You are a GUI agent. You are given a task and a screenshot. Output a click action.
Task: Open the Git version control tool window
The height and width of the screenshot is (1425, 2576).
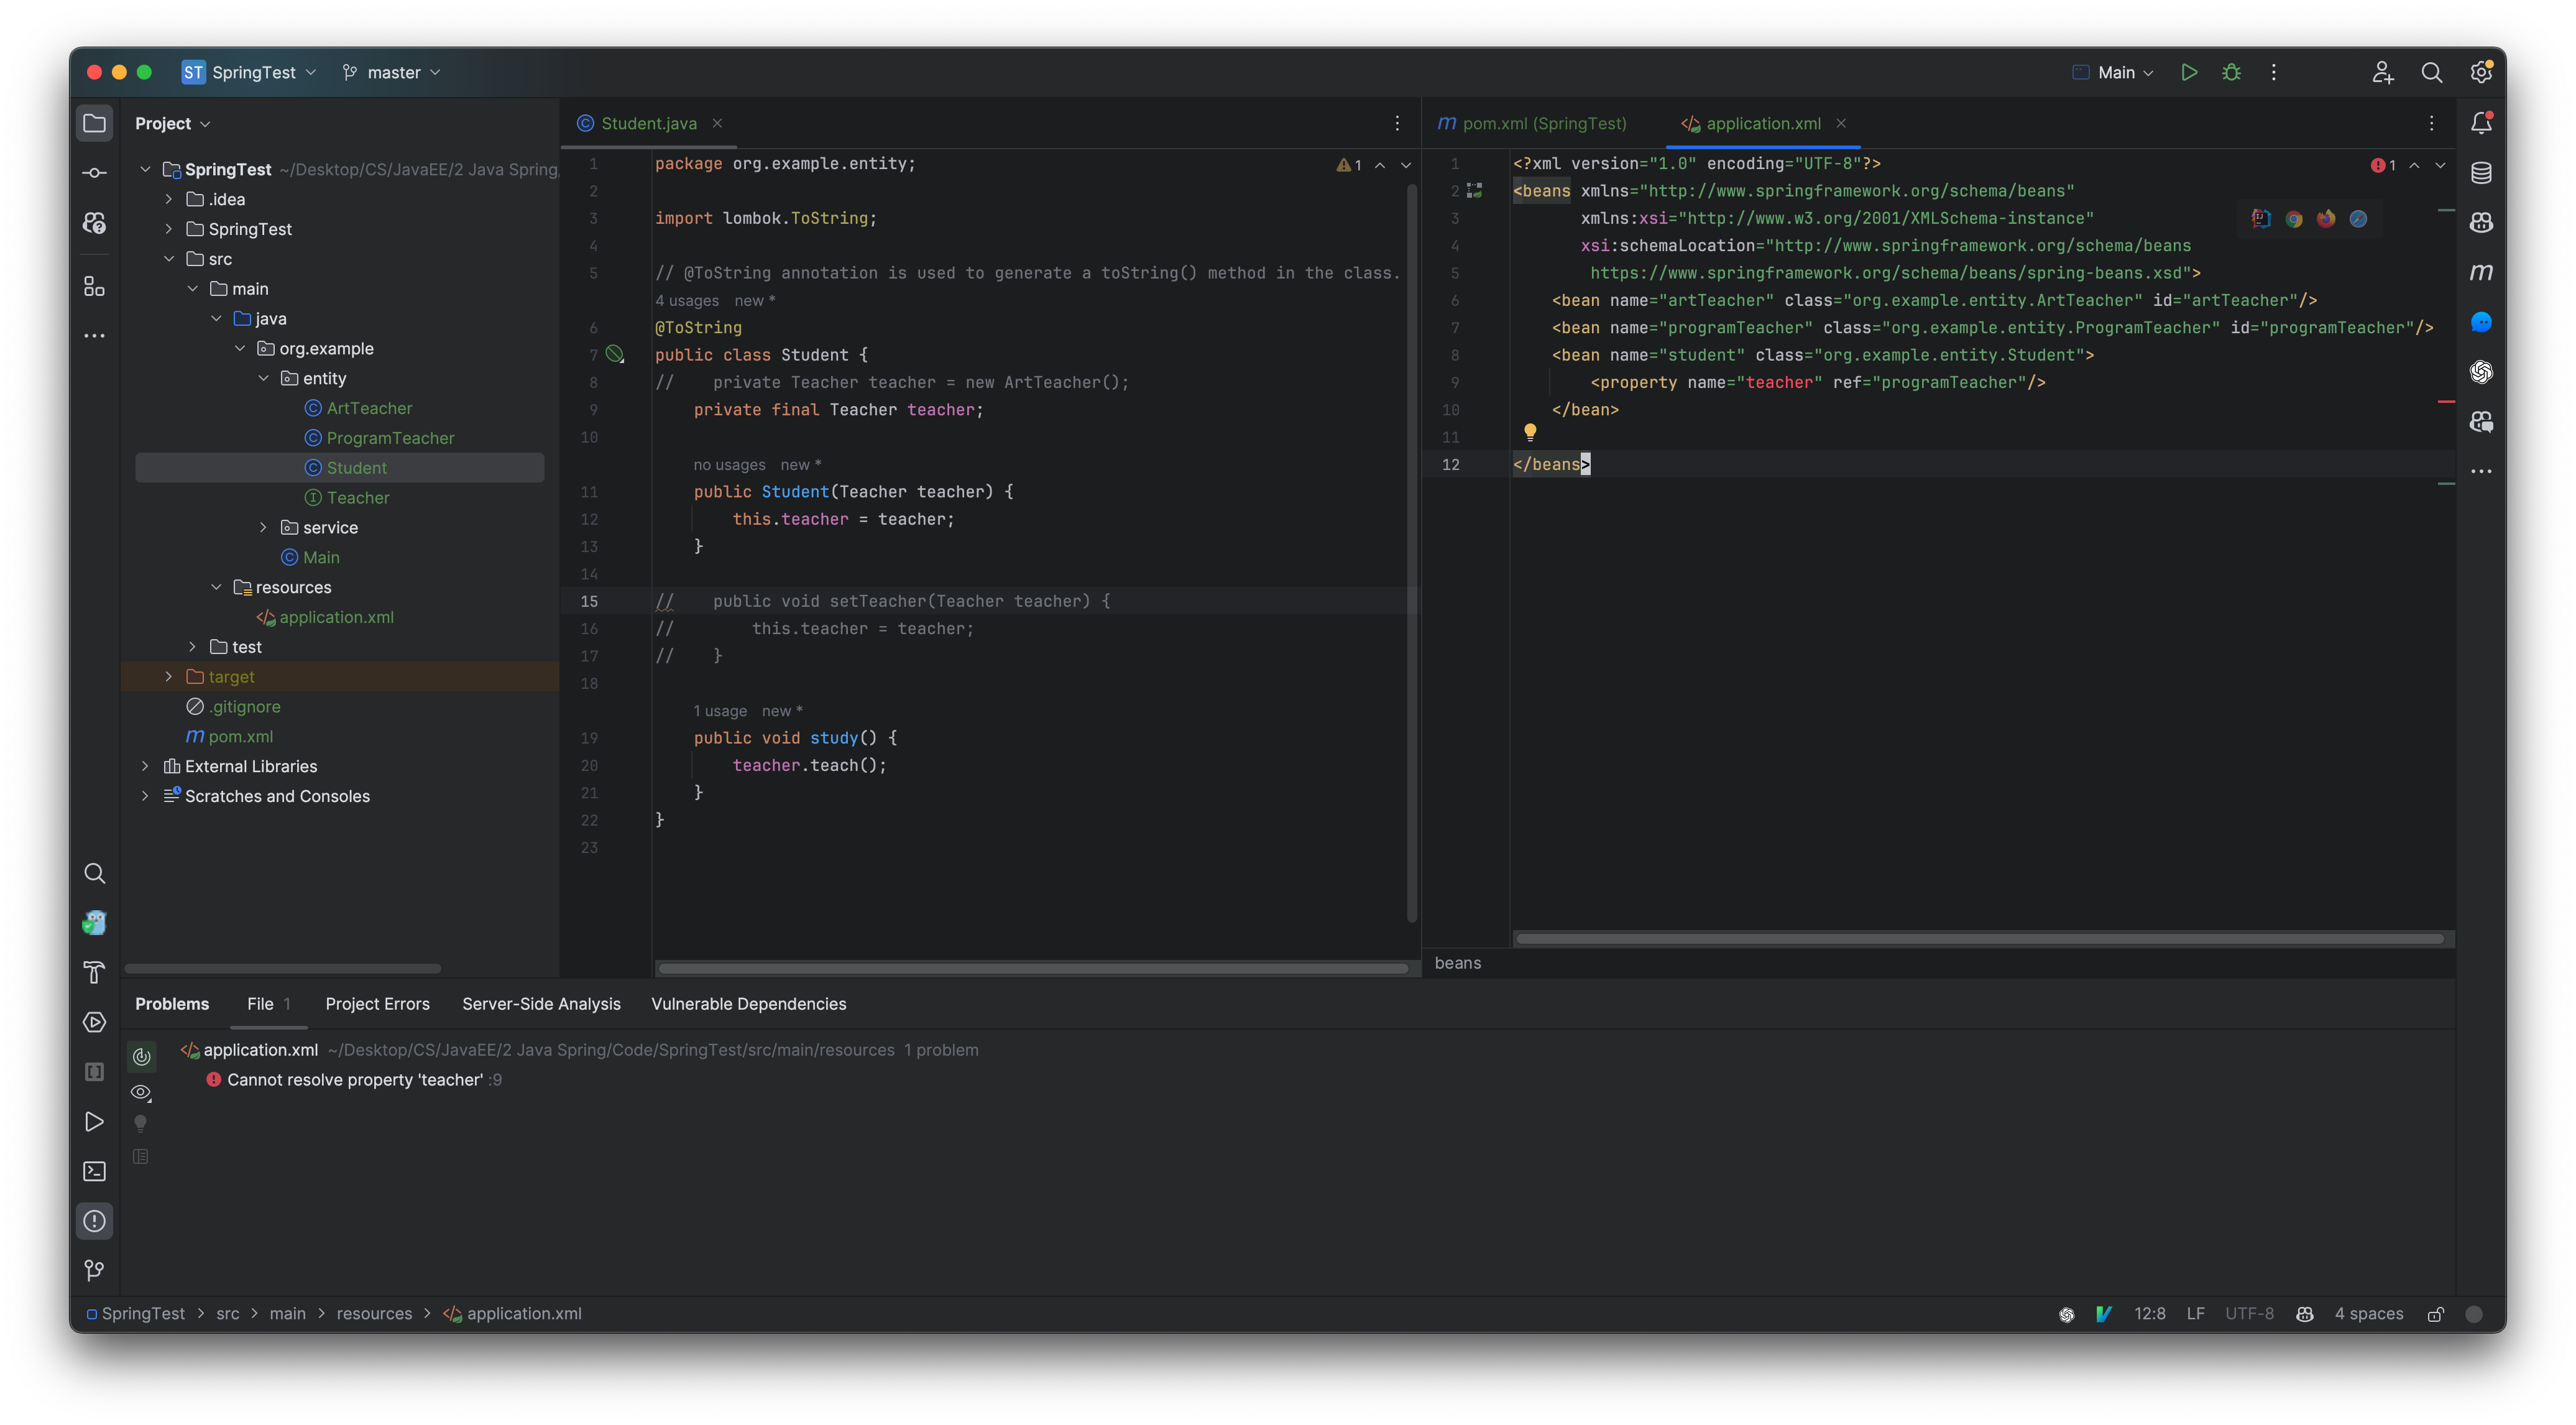coord(94,1270)
